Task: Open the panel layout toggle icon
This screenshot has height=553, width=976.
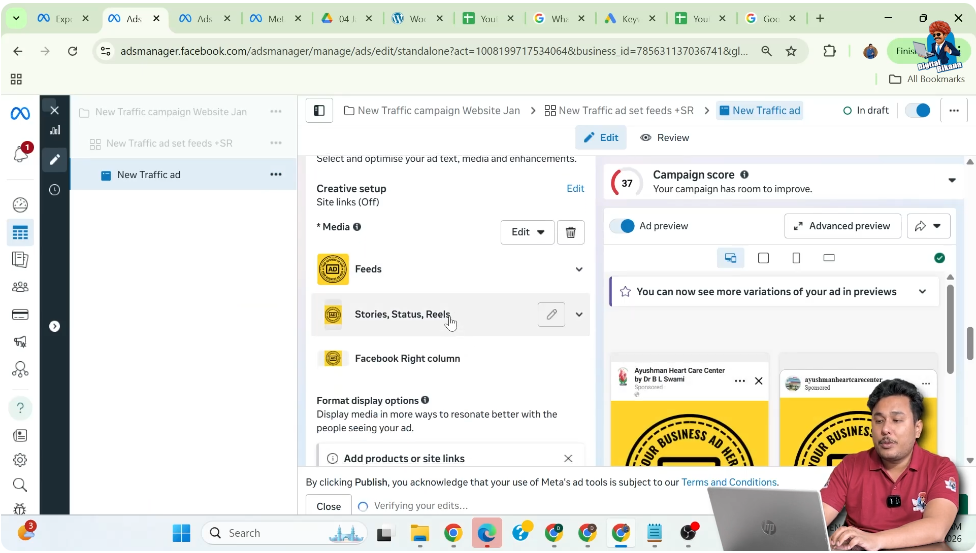Action: click(319, 111)
